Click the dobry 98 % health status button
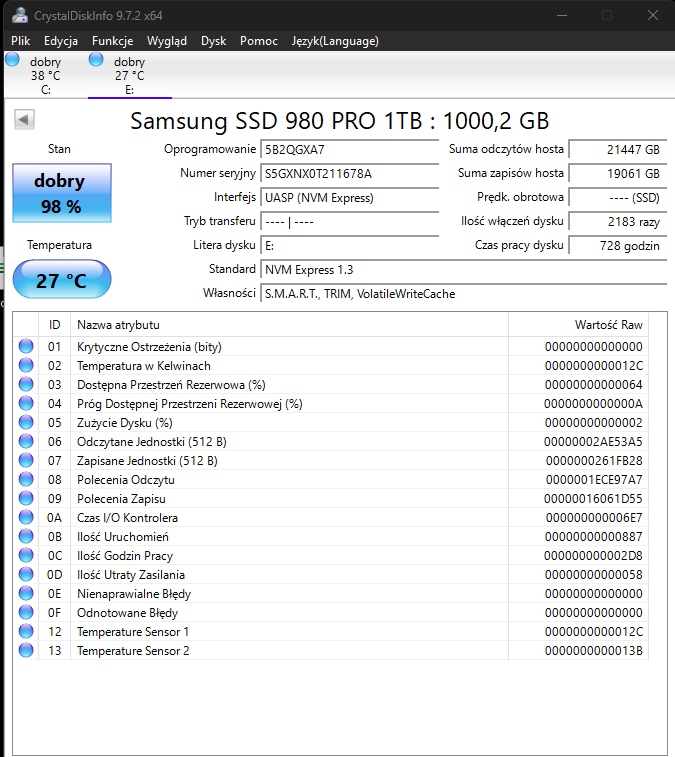The width and height of the screenshot is (675, 757). click(x=59, y=194)
